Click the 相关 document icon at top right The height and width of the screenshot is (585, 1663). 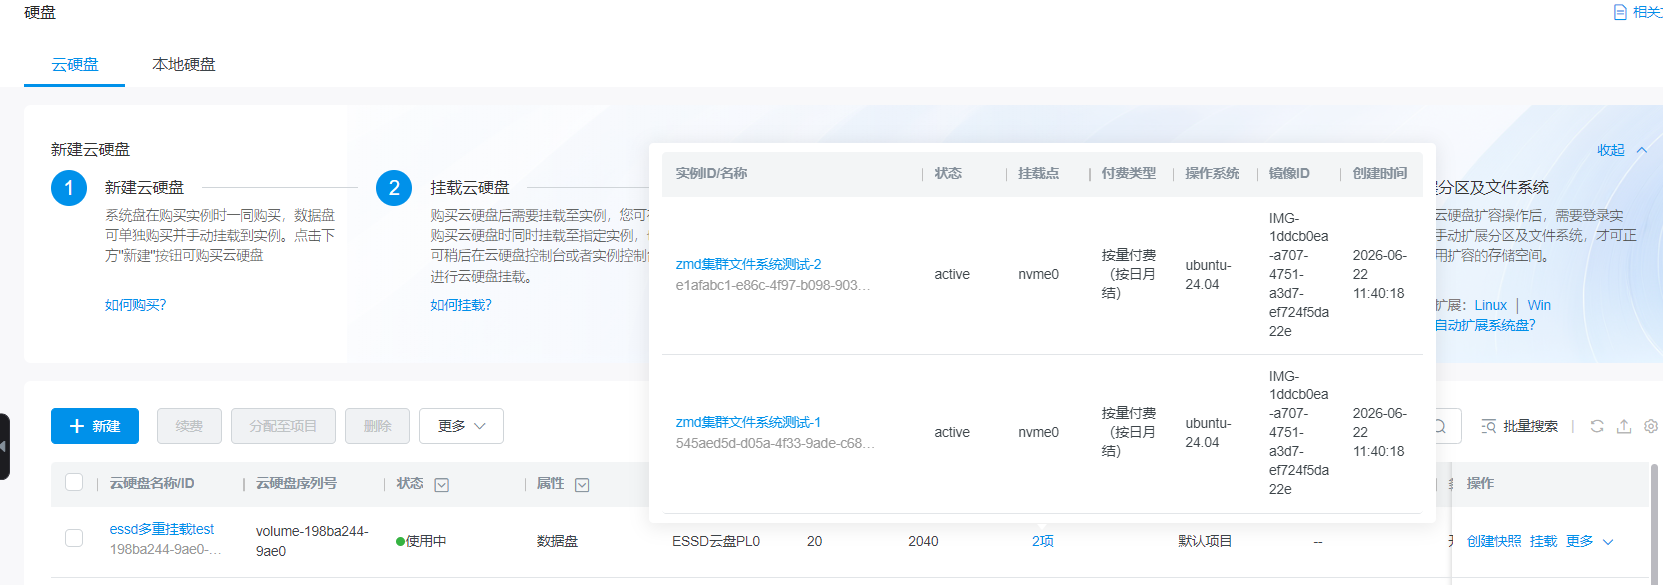click(1620, 12)
